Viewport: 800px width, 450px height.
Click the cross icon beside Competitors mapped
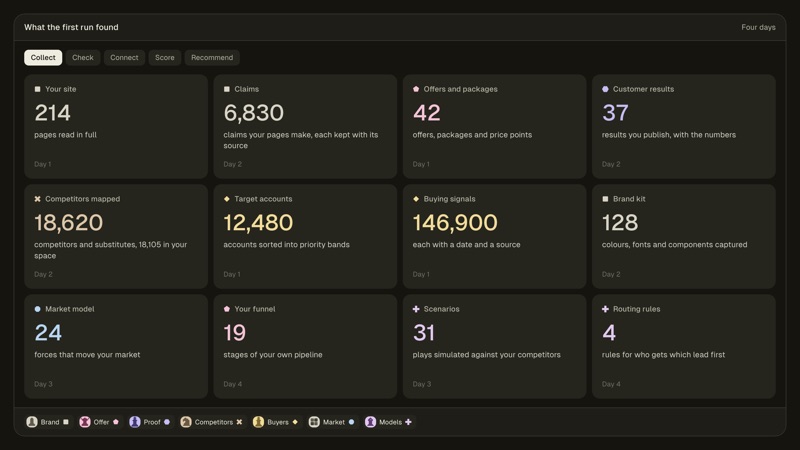37,199
